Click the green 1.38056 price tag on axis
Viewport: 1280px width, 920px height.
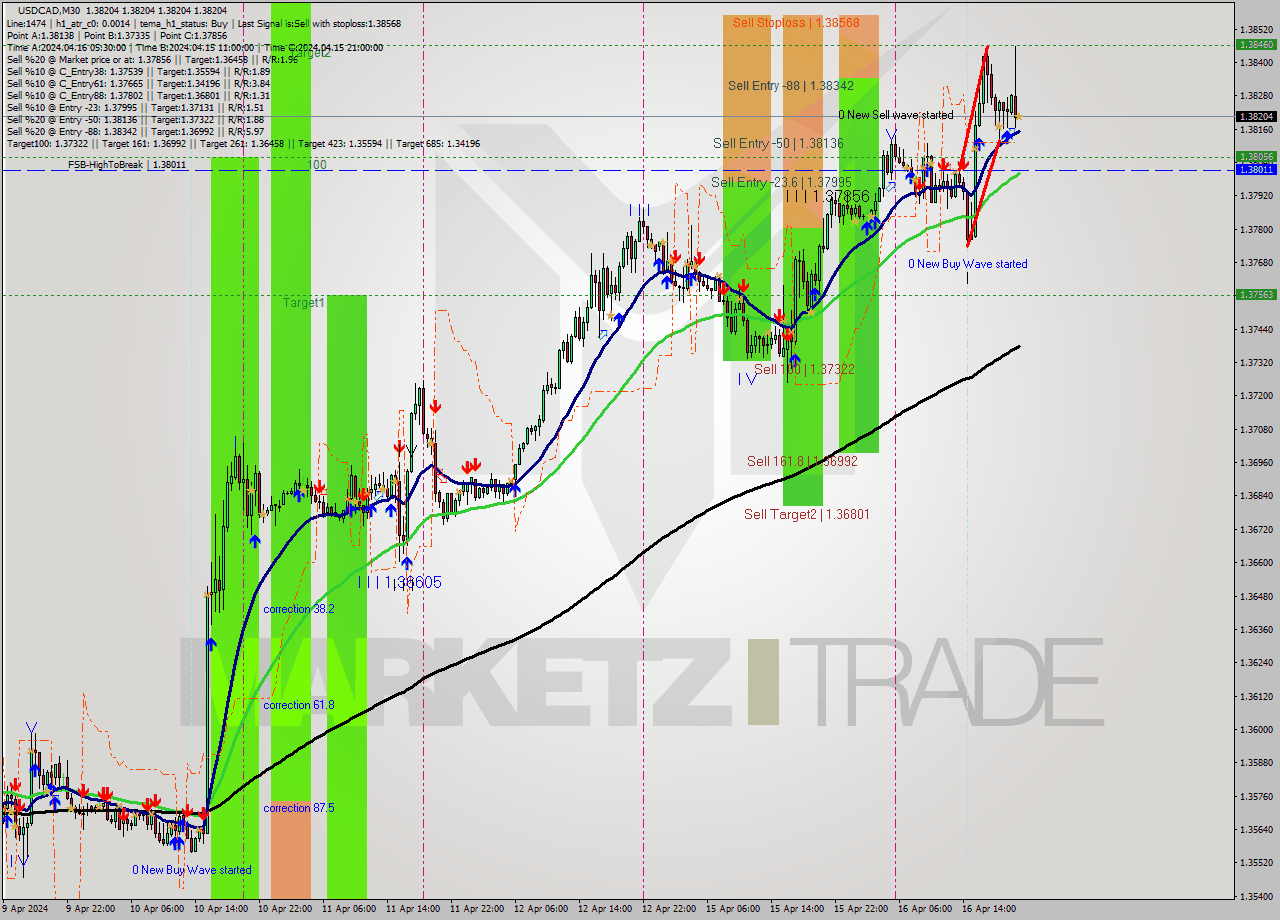pos(1256,157)
